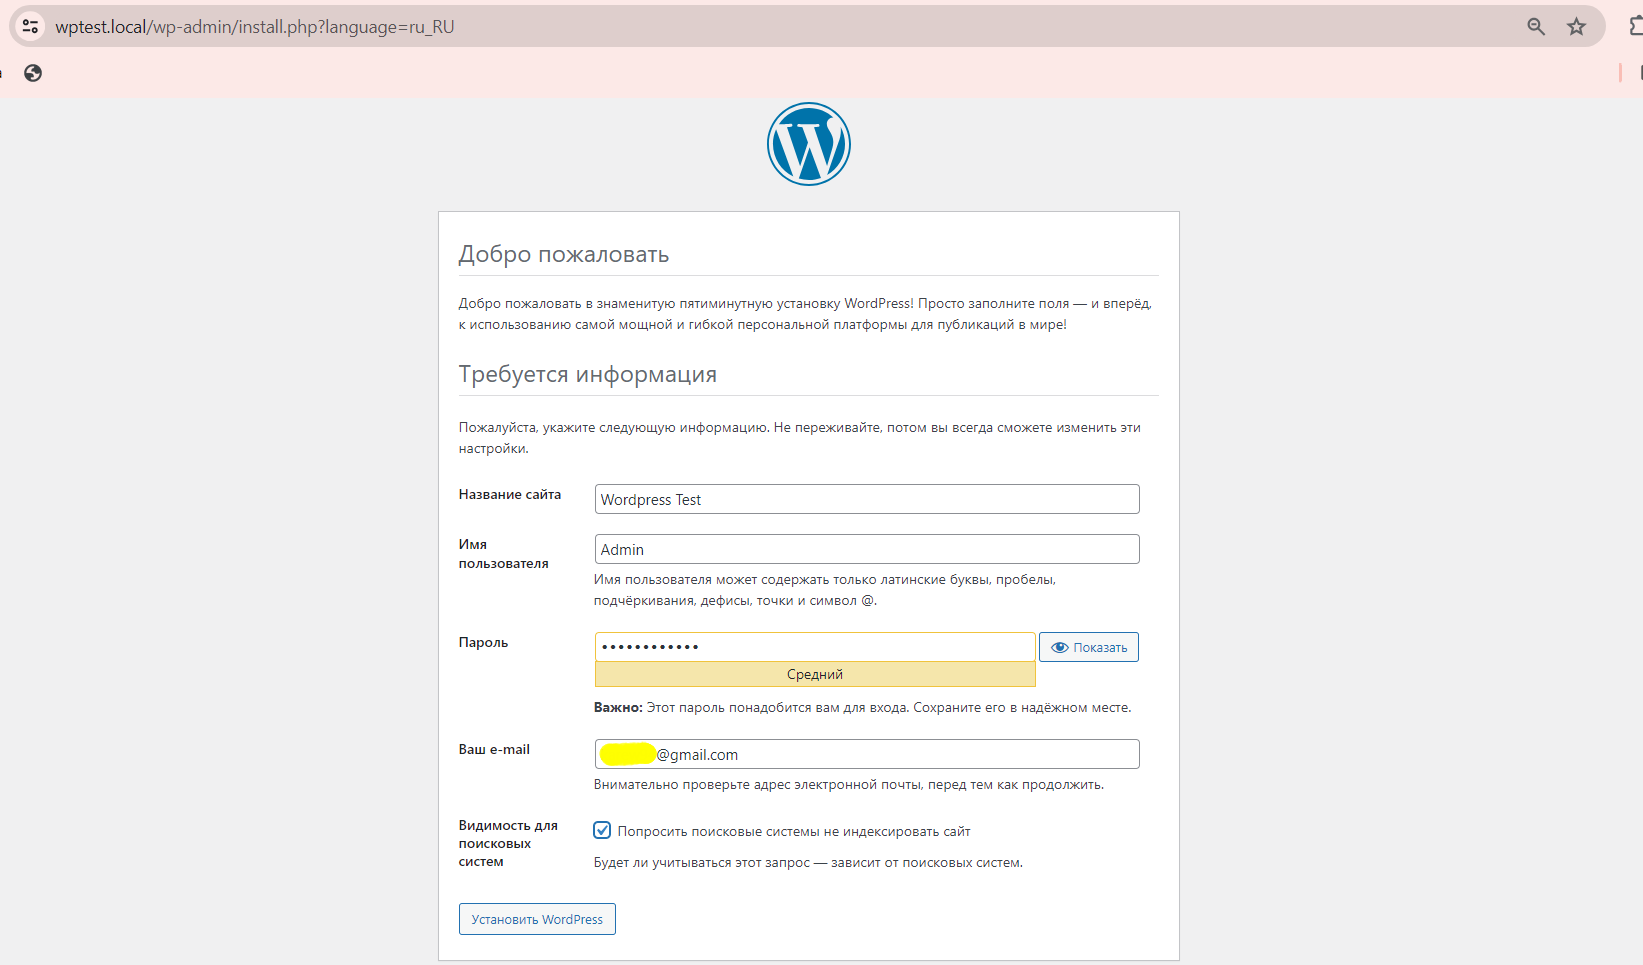Open site information icon in address bar

click(31, 27)
